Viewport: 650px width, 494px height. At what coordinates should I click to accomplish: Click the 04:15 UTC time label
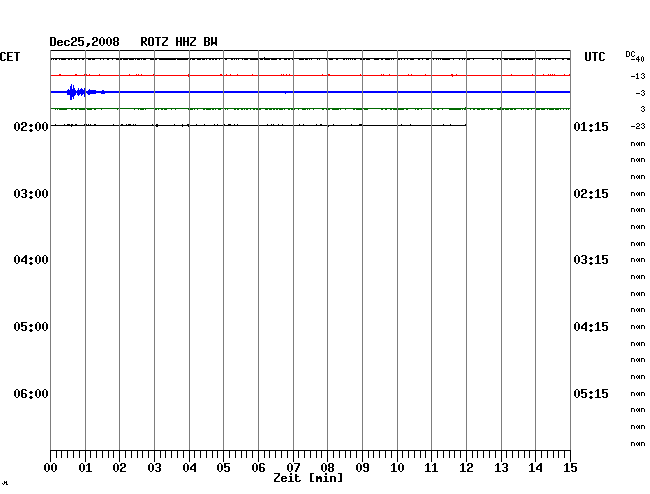591,327
